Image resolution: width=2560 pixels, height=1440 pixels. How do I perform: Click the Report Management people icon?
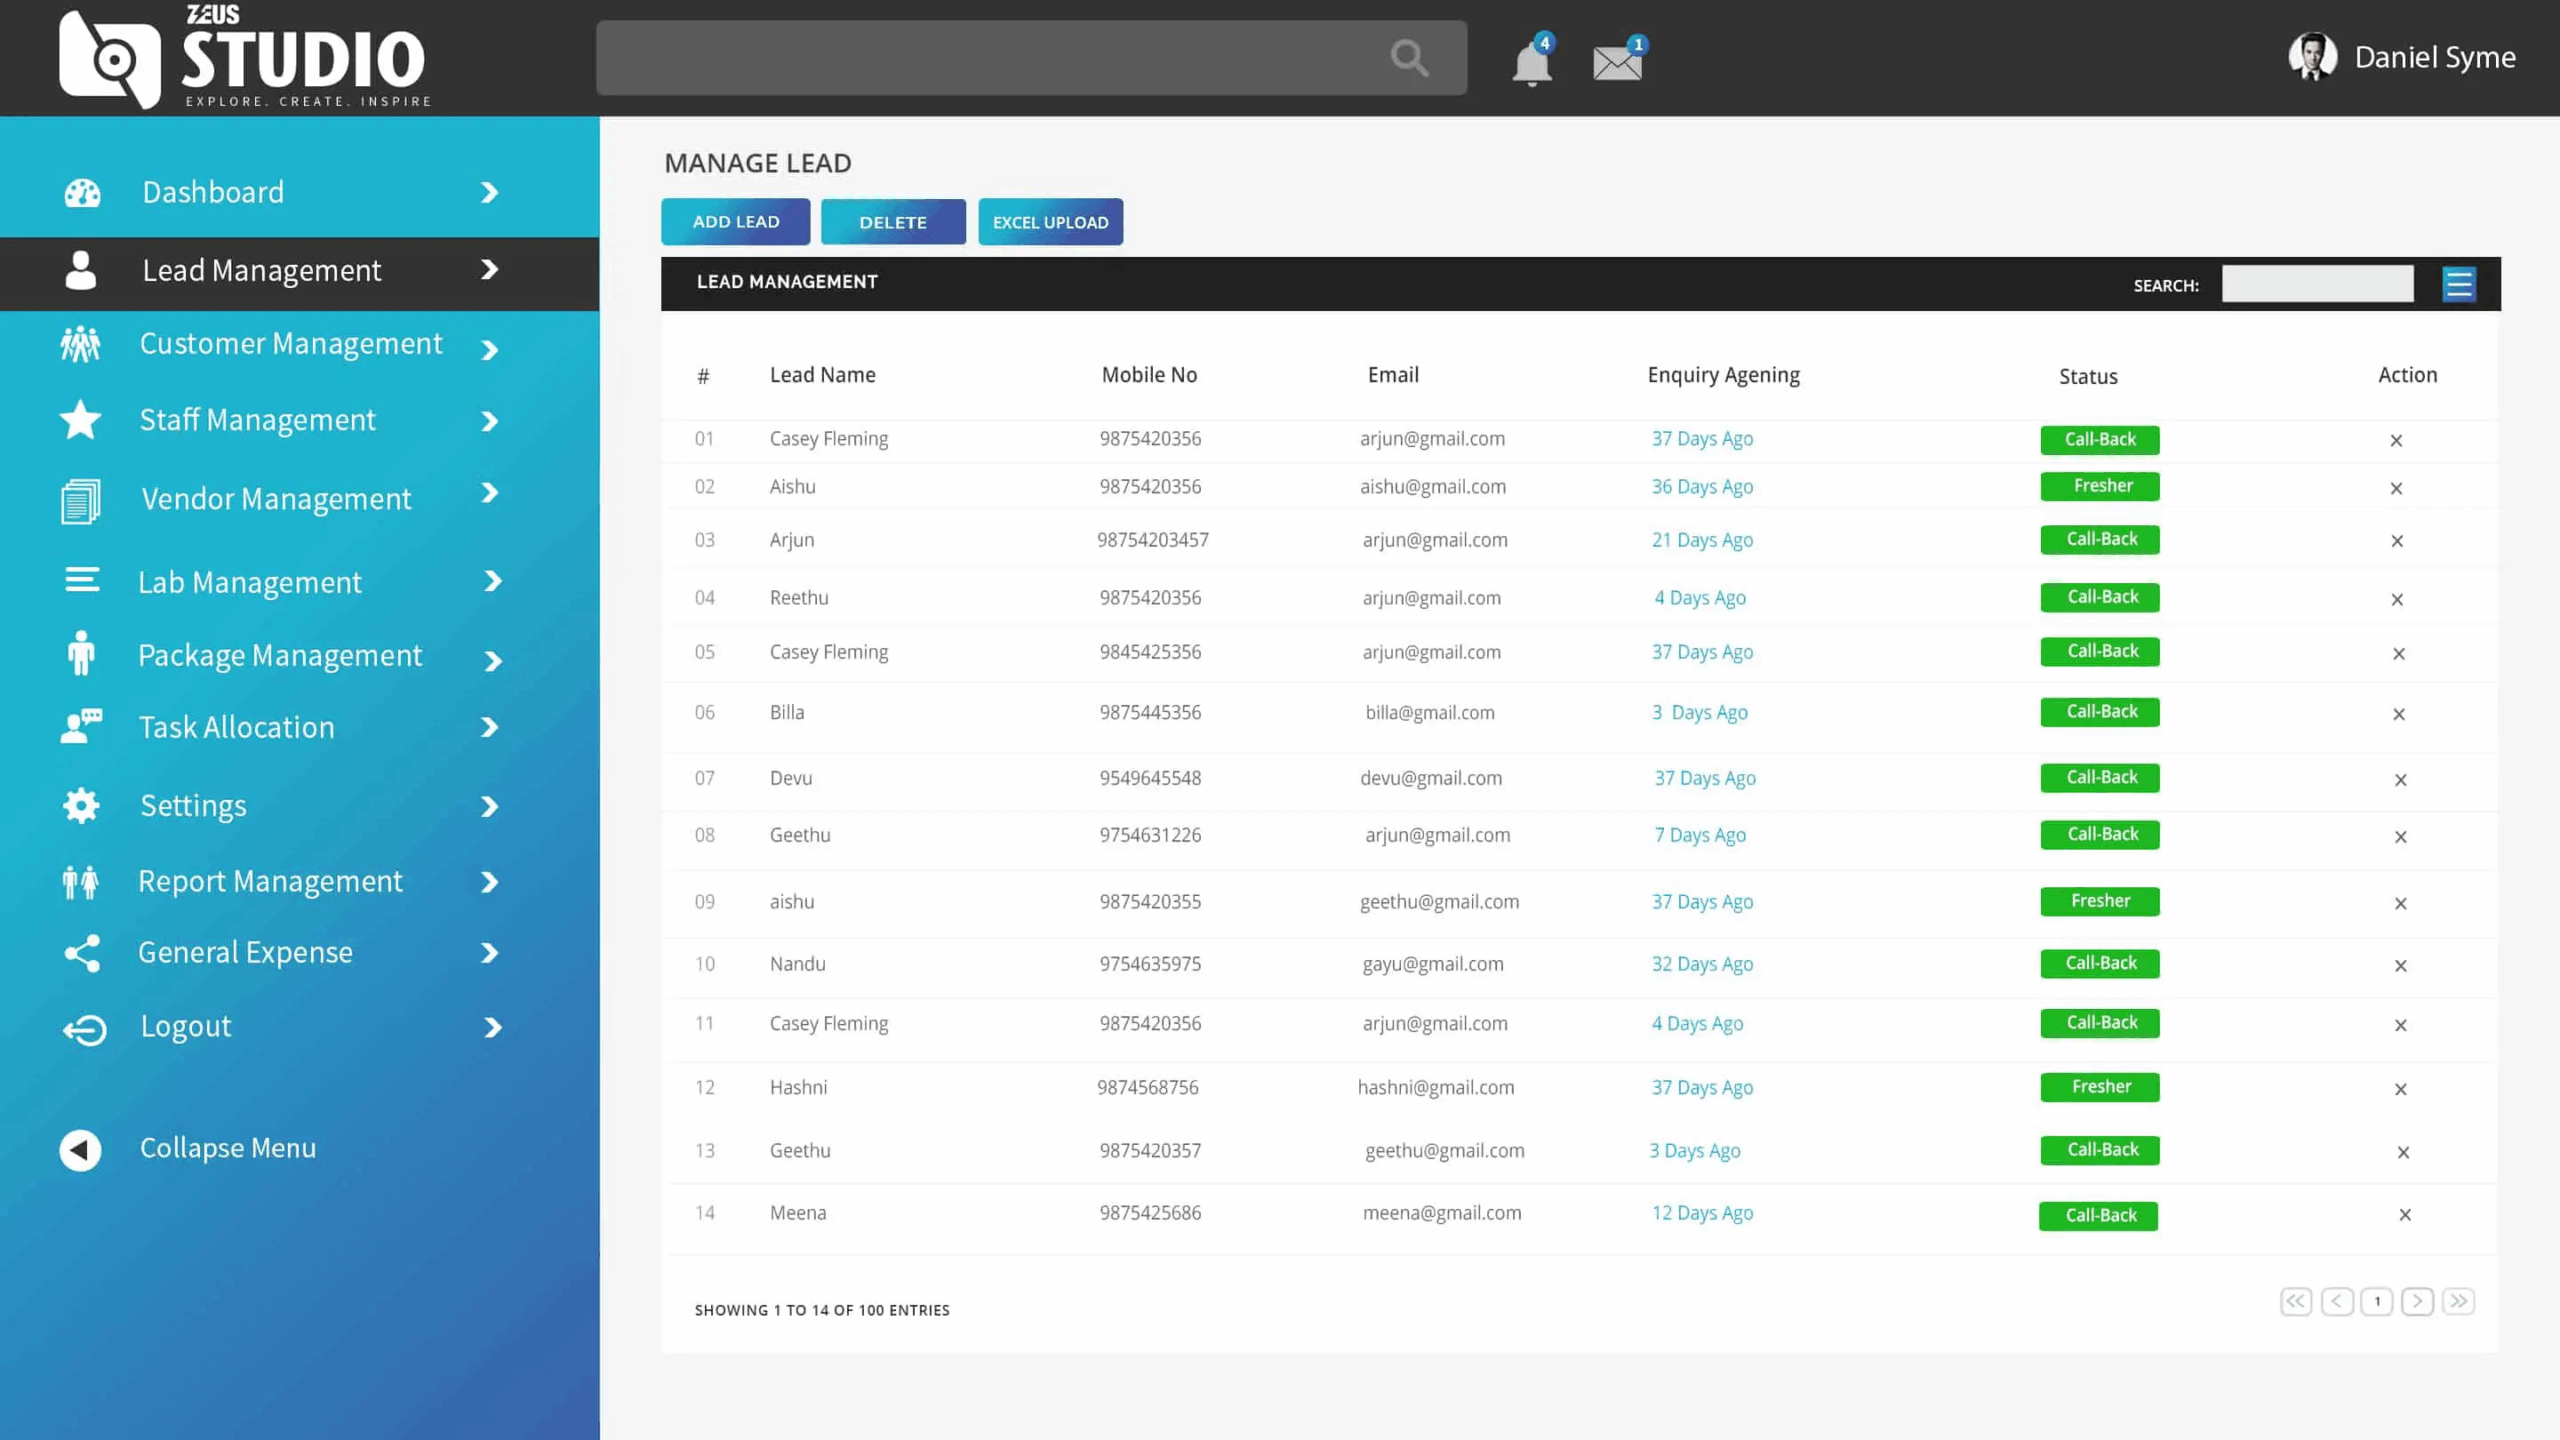click(x=80, y=882)
